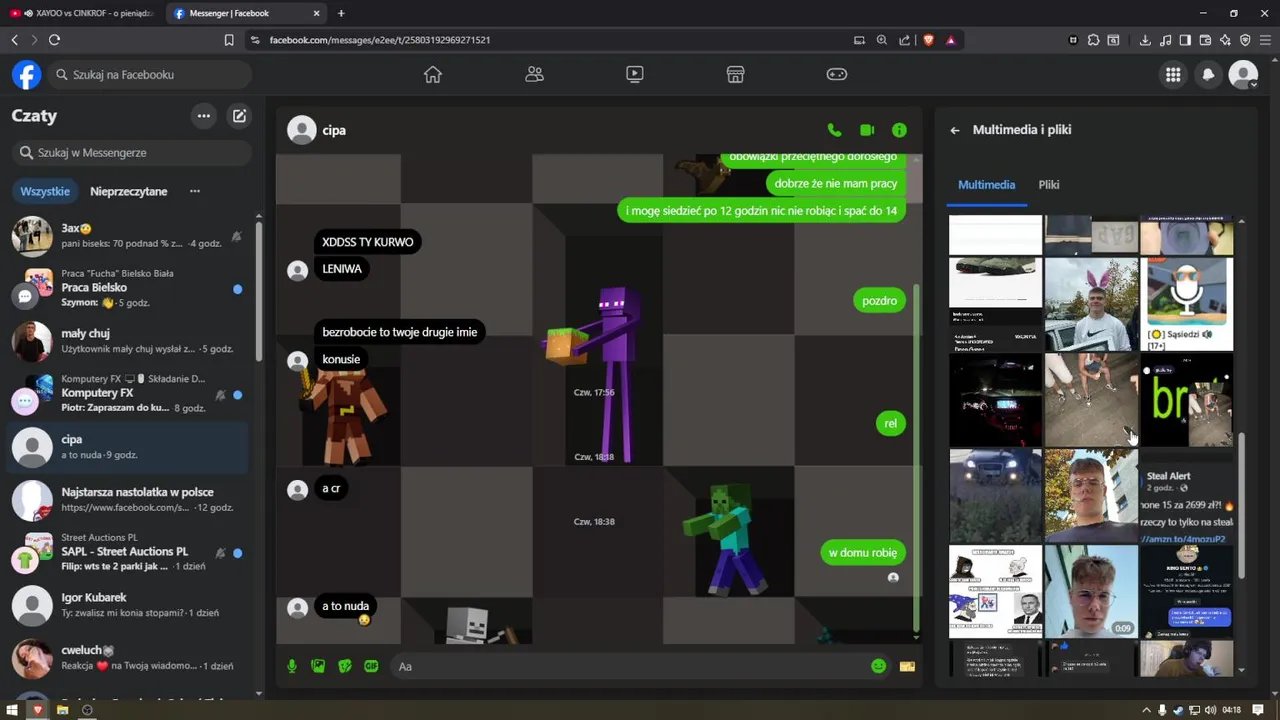Open the Watch video icon in the top navigation

point(635,74)
